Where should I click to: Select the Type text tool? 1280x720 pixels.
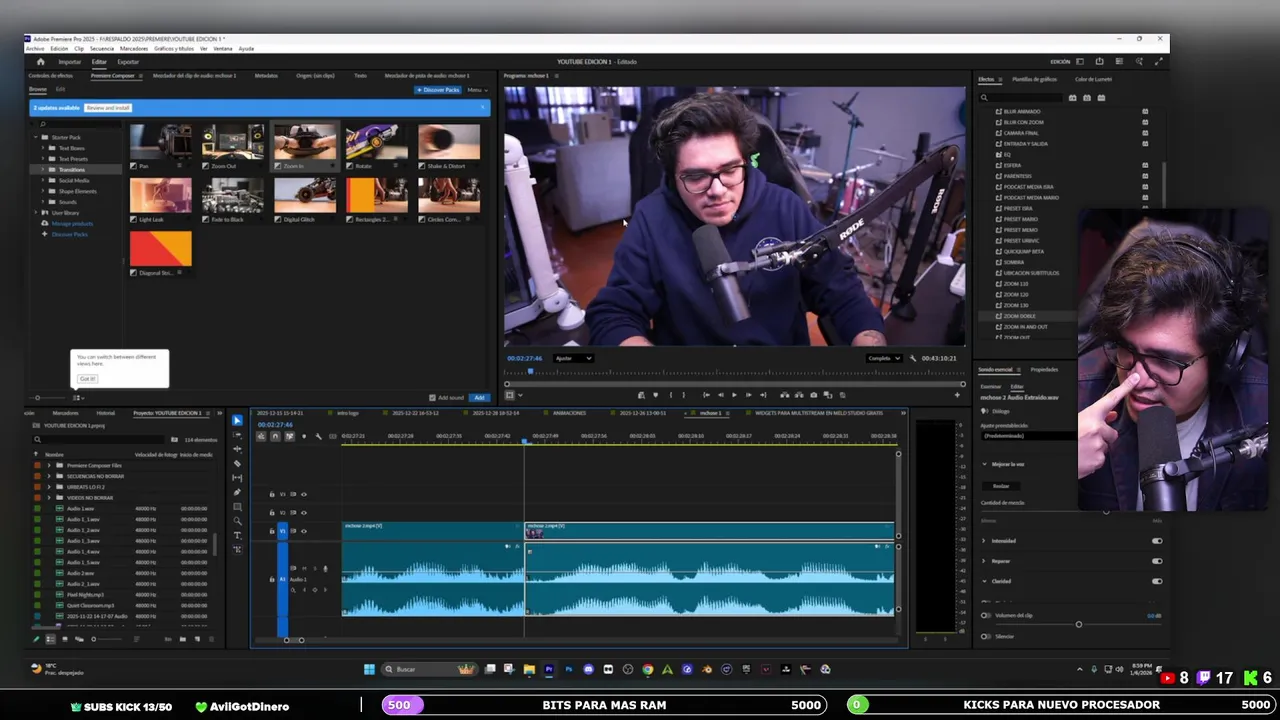[x=237, y=535]
